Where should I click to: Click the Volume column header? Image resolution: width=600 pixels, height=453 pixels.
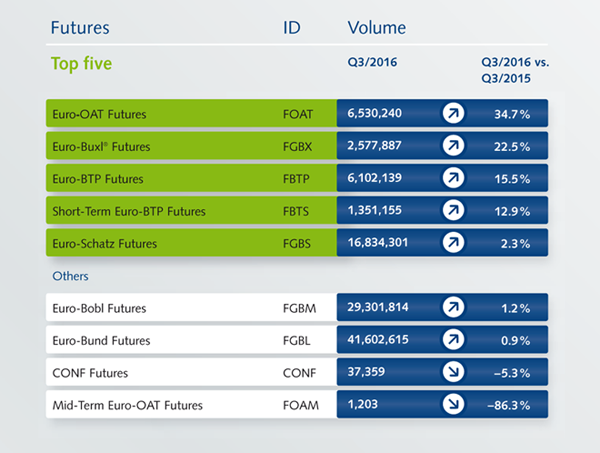[x=377, y=28]
